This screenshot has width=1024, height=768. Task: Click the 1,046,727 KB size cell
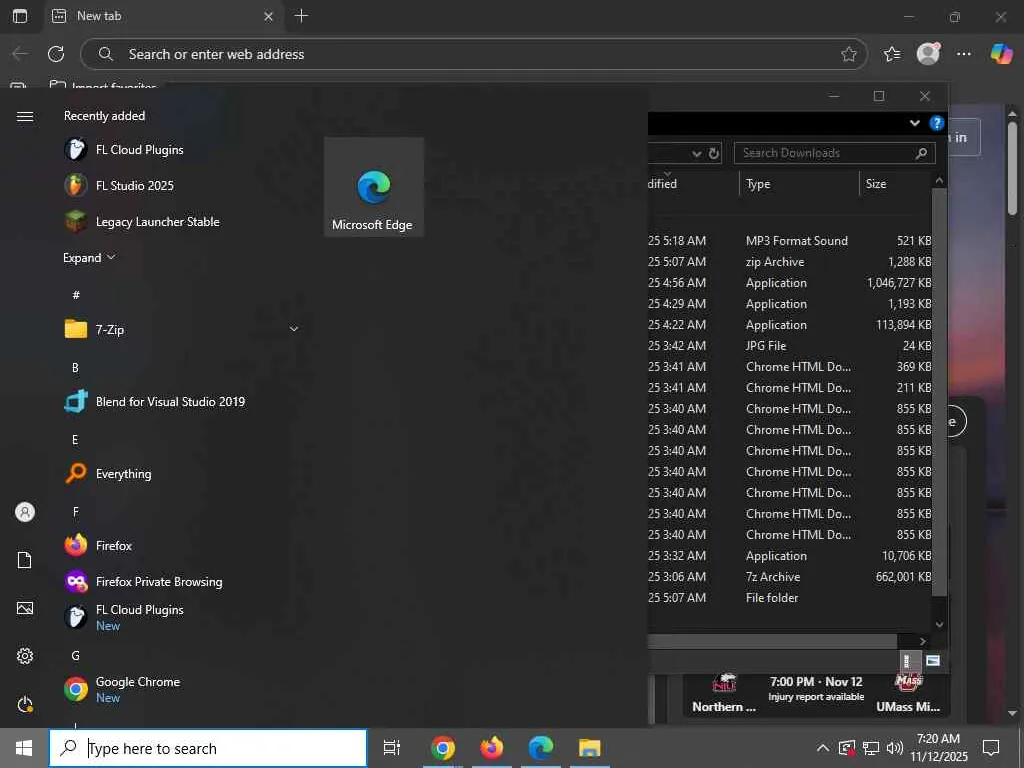pyautogui.click(x=899, y=283)
